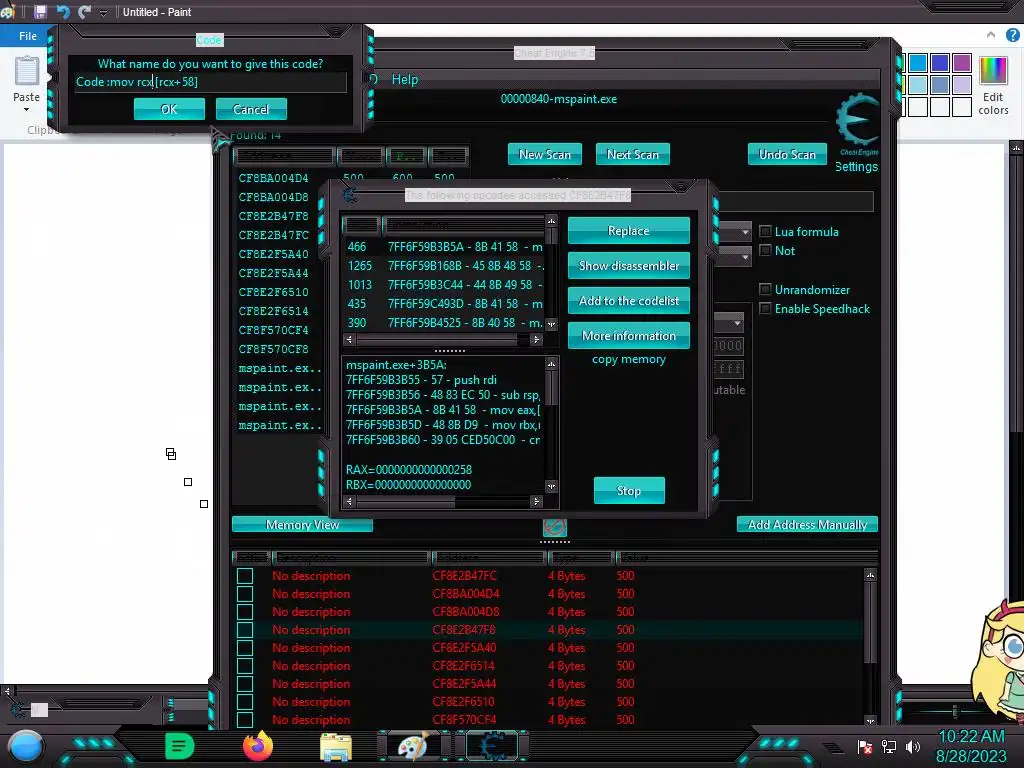Select found address CF8BA004D4
The width and height of the screenshot is (1024, 768).
(x=274, y=178)
